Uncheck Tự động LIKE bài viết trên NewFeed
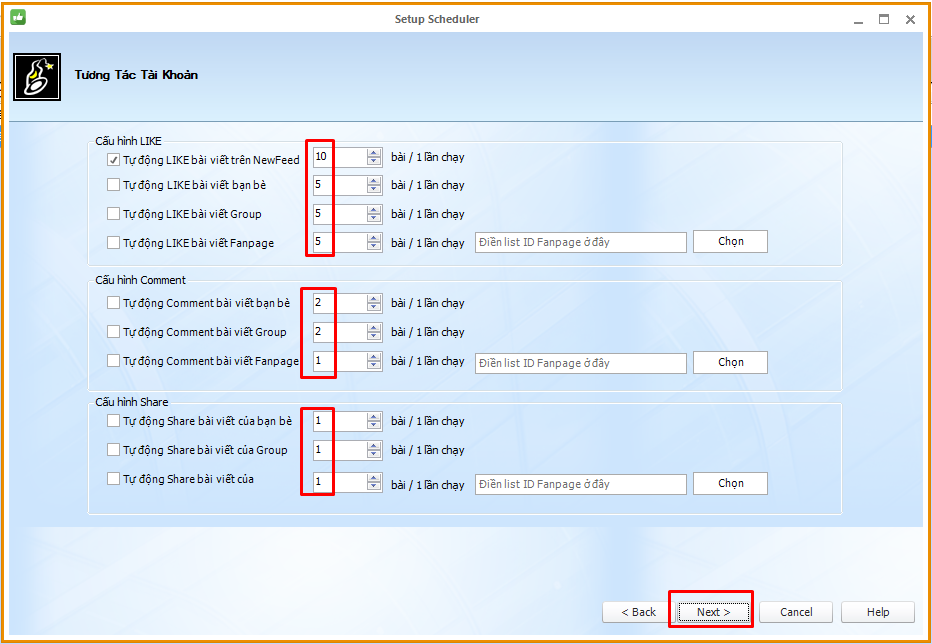Image resolution: width=932 pixels, height=644 pixels. pos(113,159)
